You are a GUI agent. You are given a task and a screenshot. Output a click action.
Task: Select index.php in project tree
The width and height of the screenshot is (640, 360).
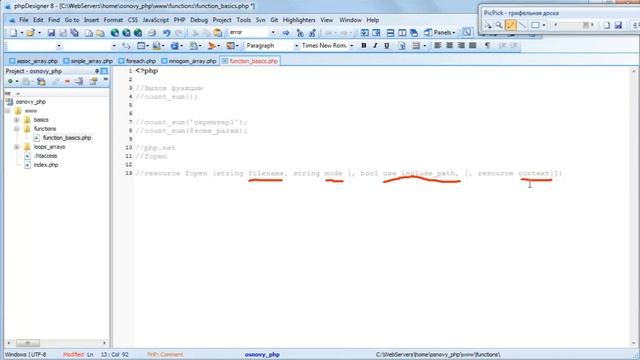click(46, 165)
